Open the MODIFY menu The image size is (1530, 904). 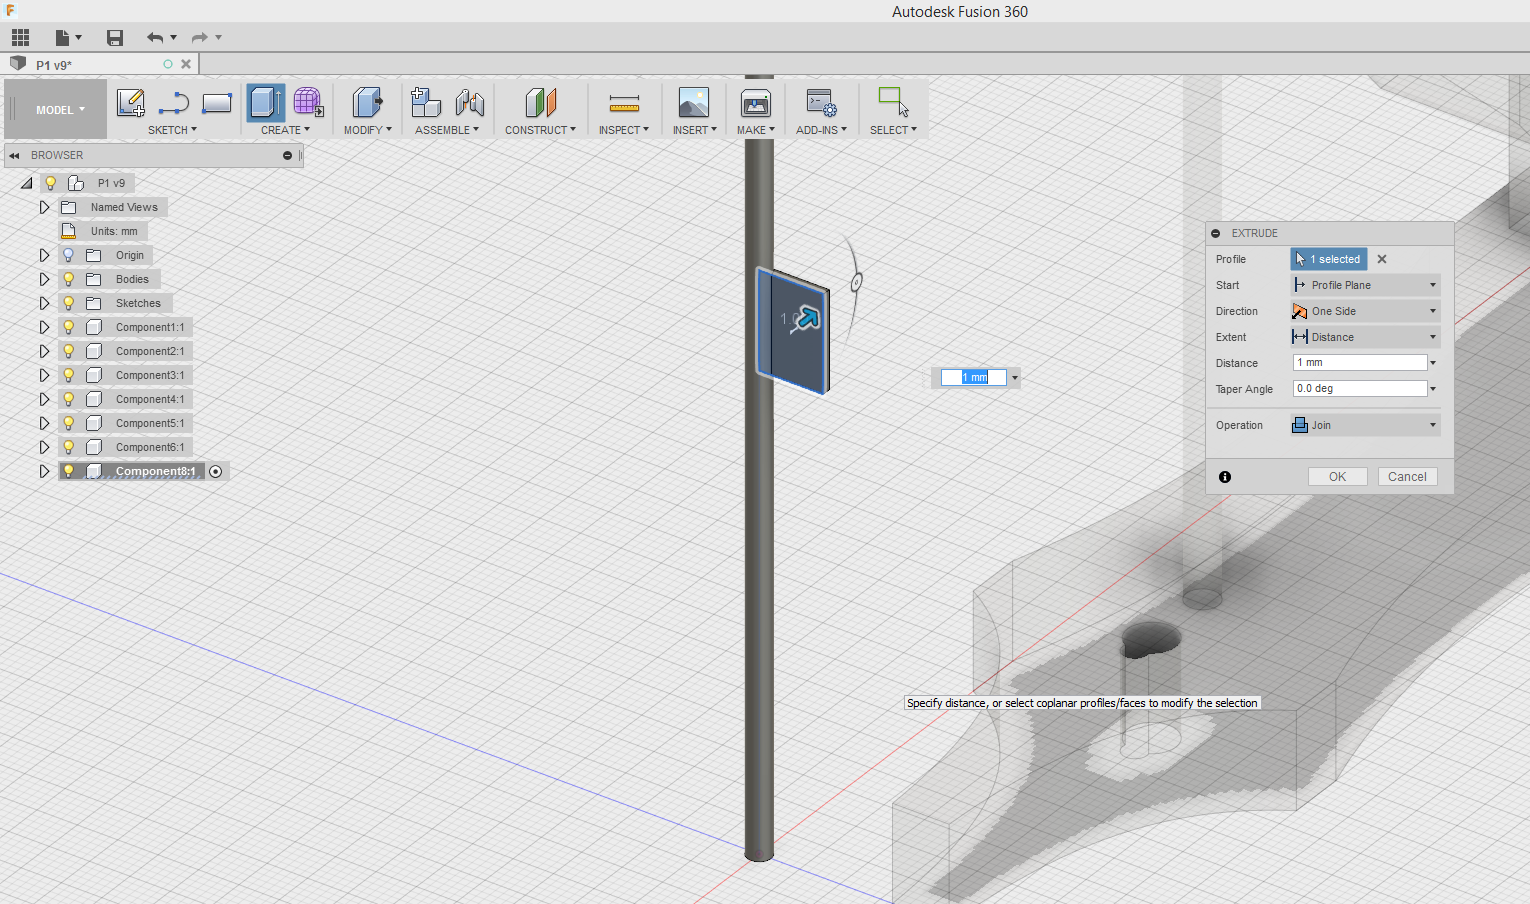(368, 130)
